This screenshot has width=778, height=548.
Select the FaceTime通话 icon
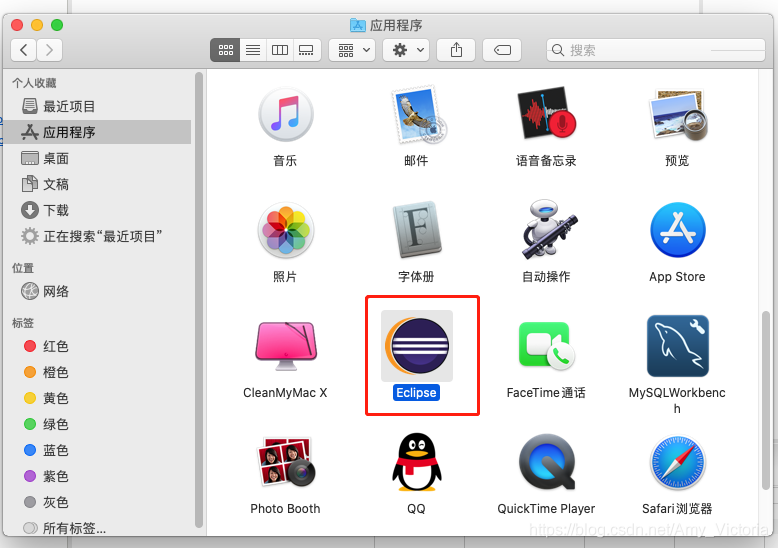coord(546,346)
